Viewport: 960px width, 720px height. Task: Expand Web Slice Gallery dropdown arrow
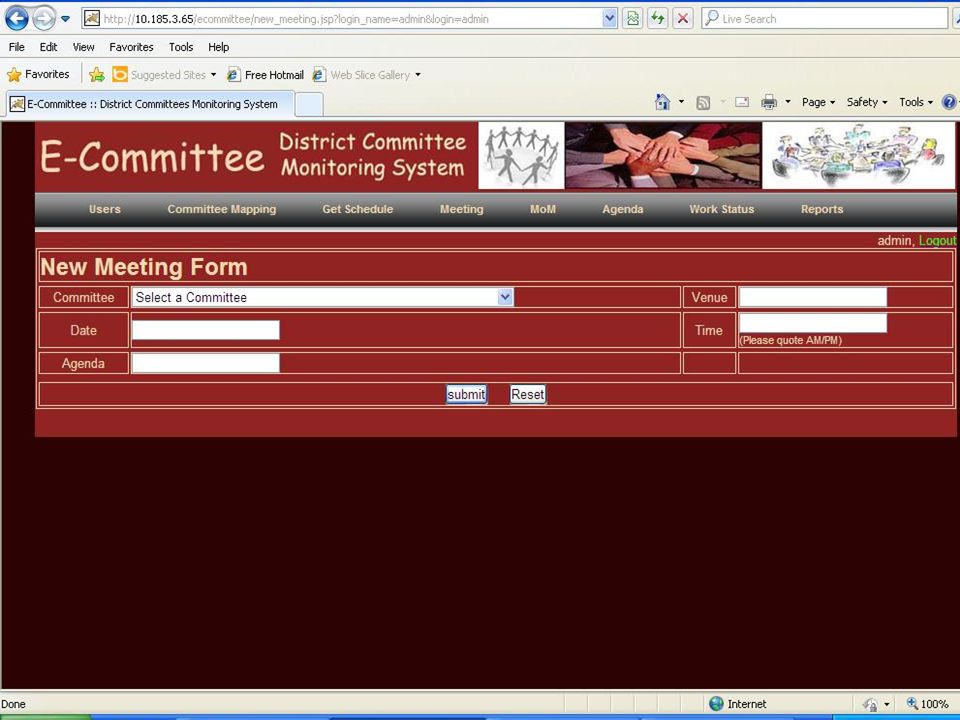[418, 75]
